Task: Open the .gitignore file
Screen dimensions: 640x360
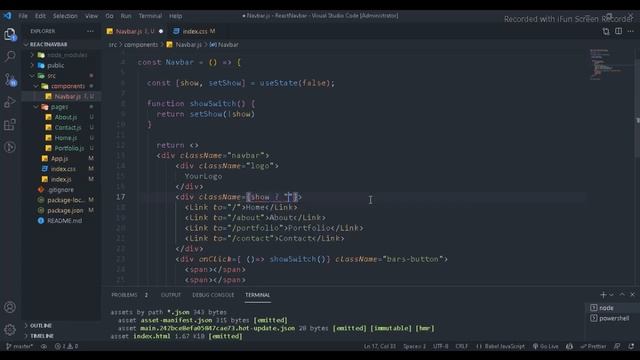Action: [61, 190]
